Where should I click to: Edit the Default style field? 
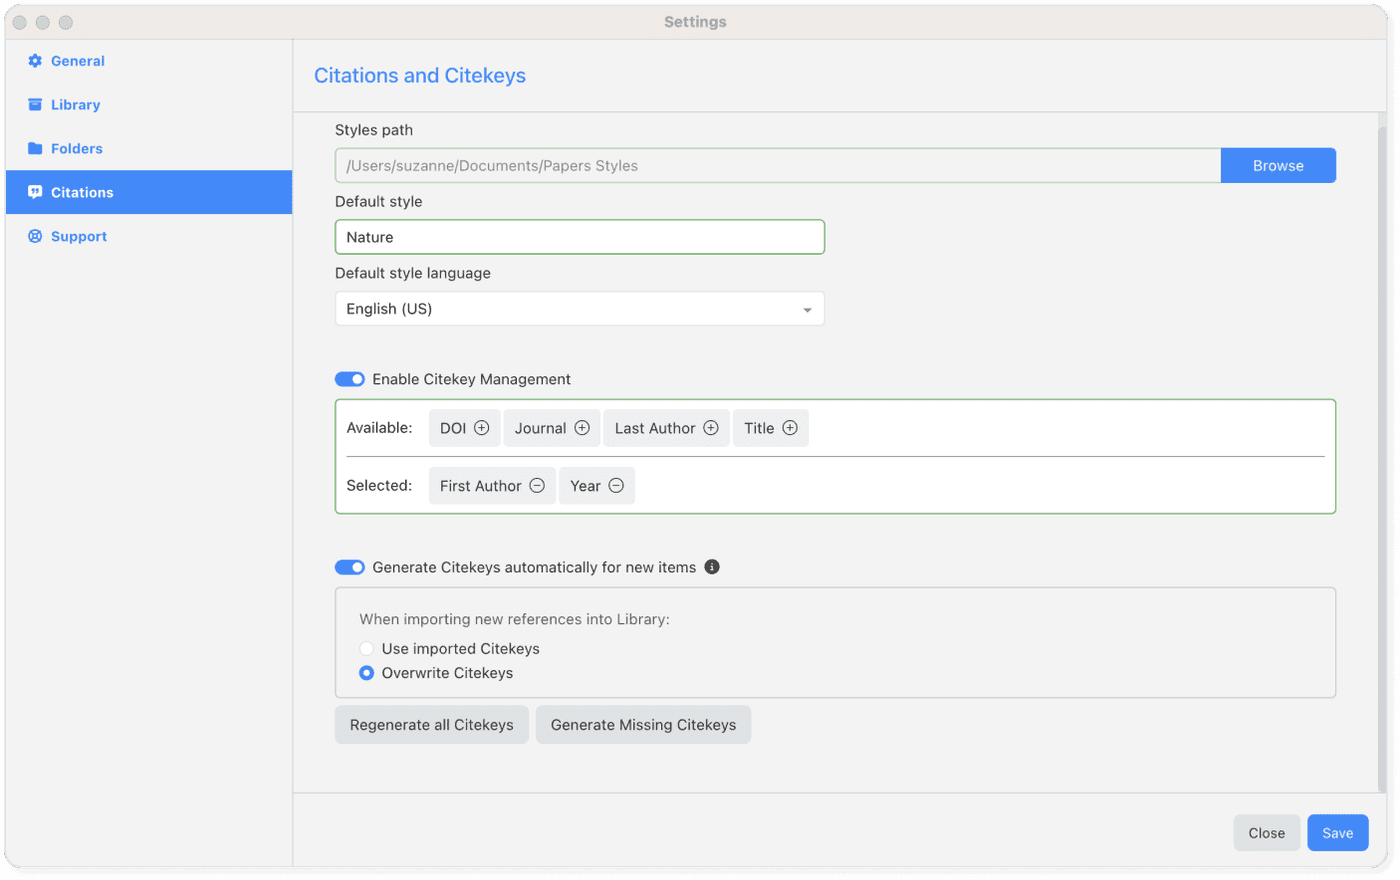tap(580, 236)
